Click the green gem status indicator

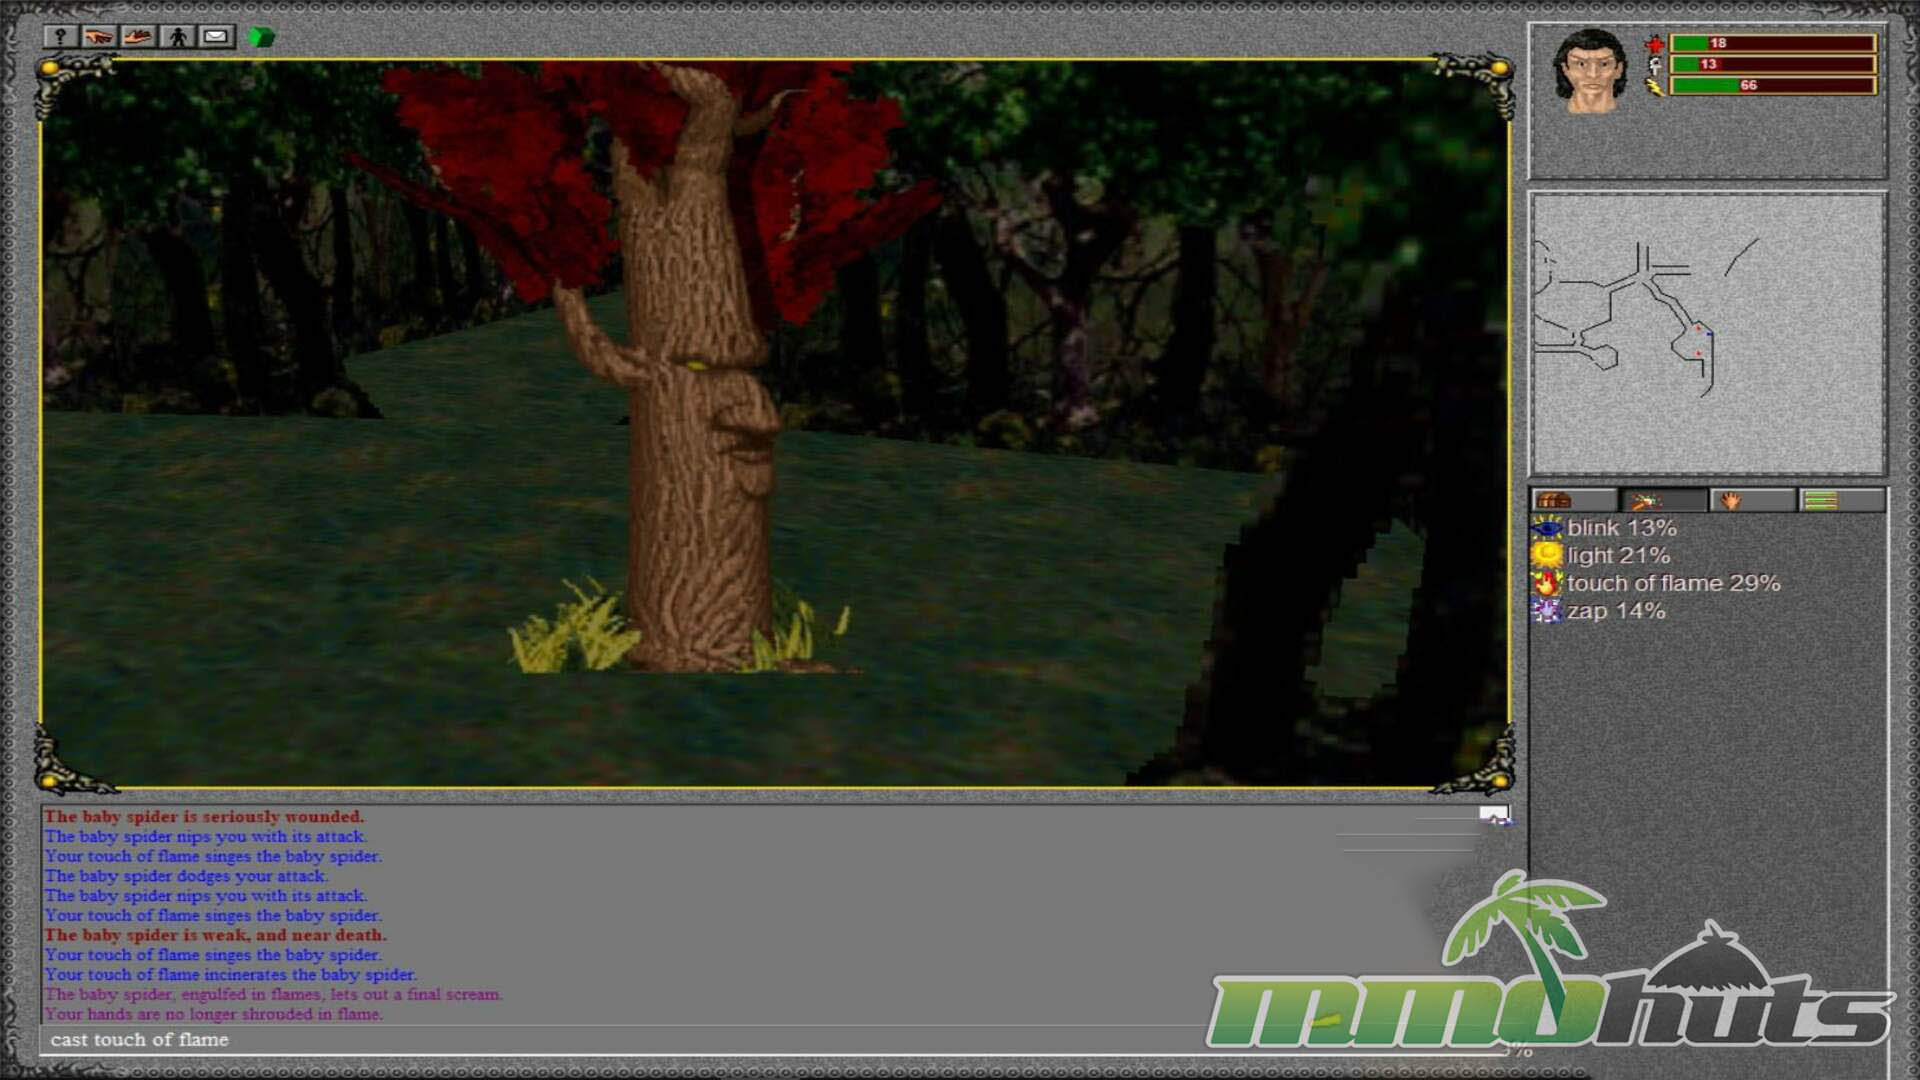(261, 38)
